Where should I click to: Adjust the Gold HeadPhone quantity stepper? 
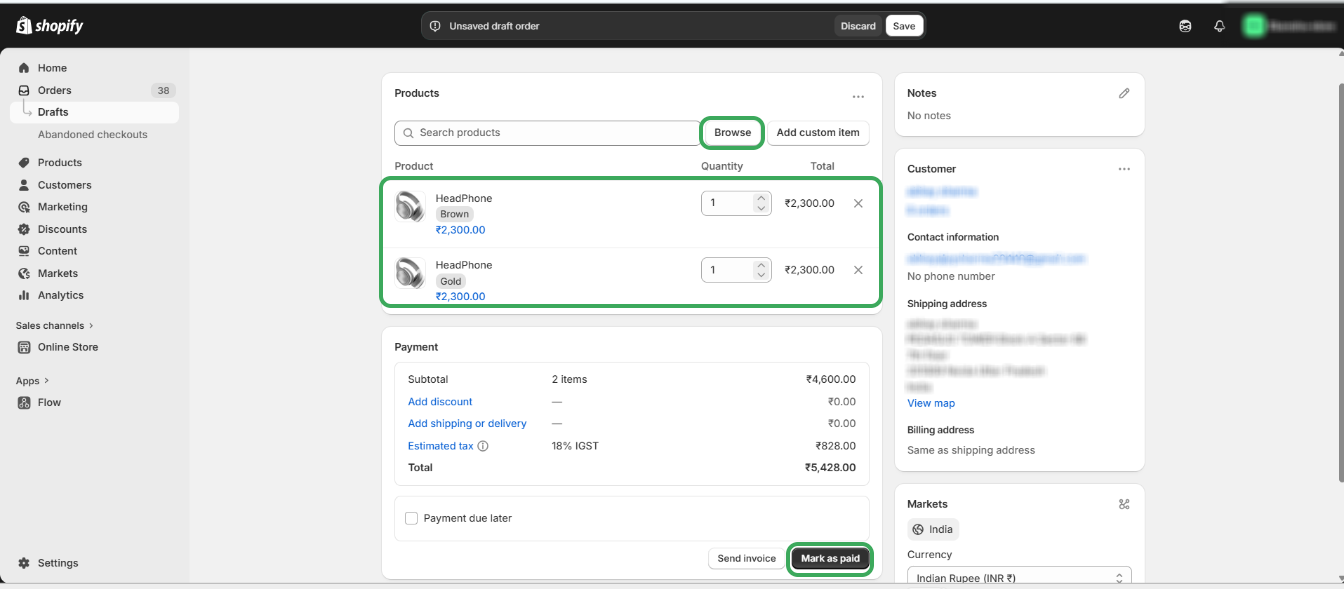761,270
